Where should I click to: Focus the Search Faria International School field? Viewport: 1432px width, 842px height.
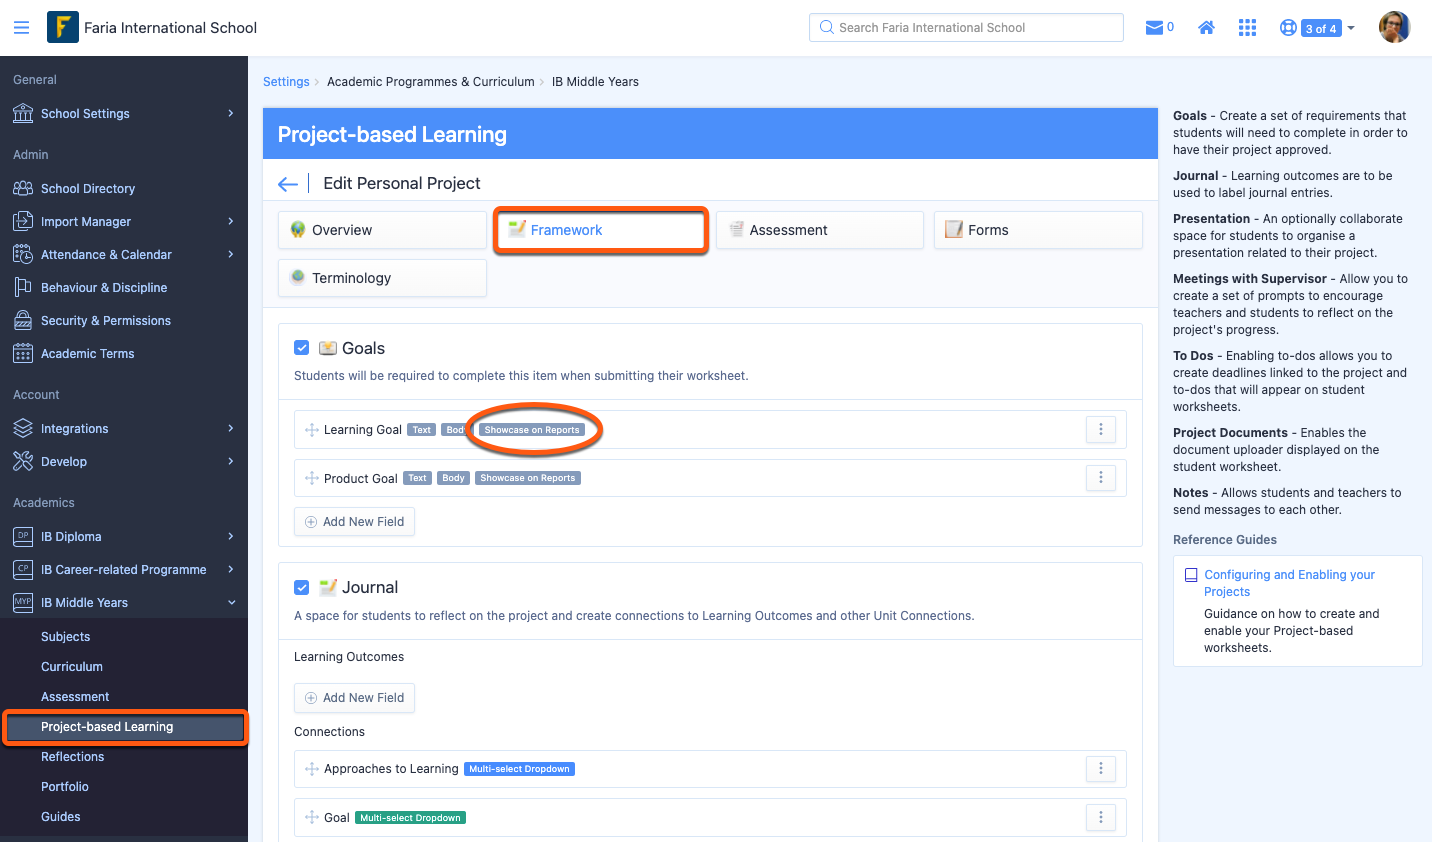coord(966,27)
